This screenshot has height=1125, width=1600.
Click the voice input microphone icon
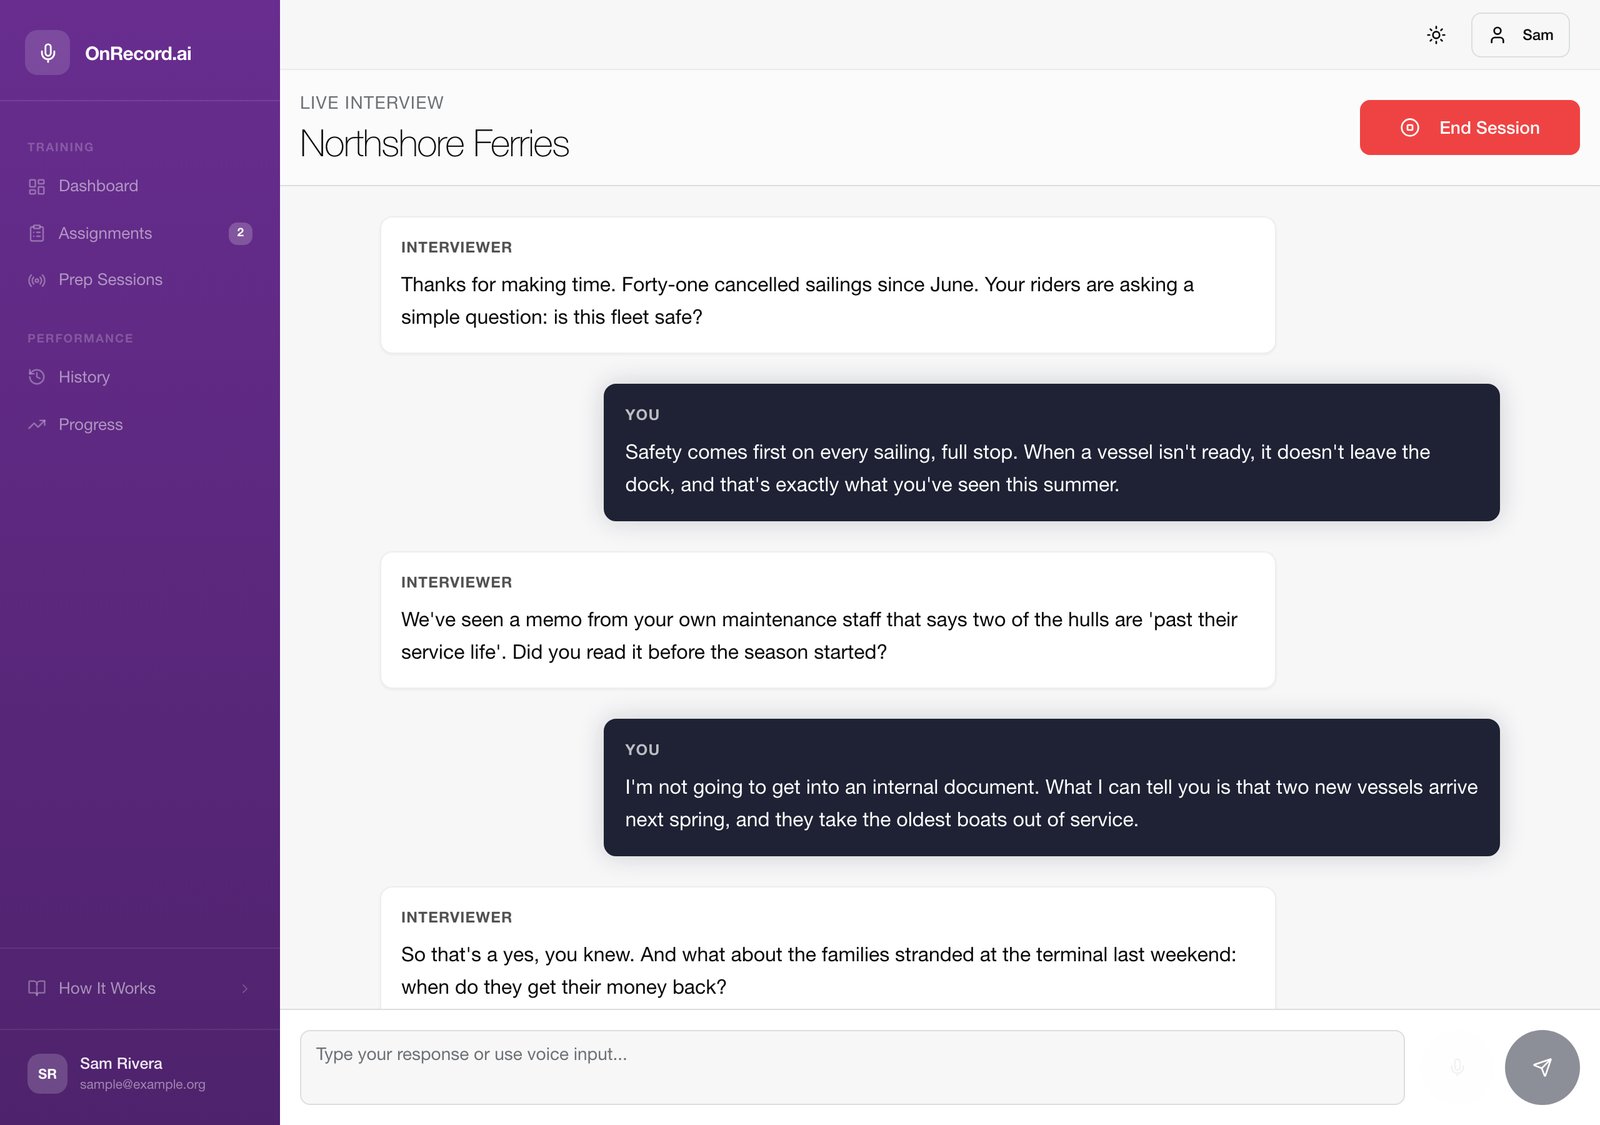1457,1067
